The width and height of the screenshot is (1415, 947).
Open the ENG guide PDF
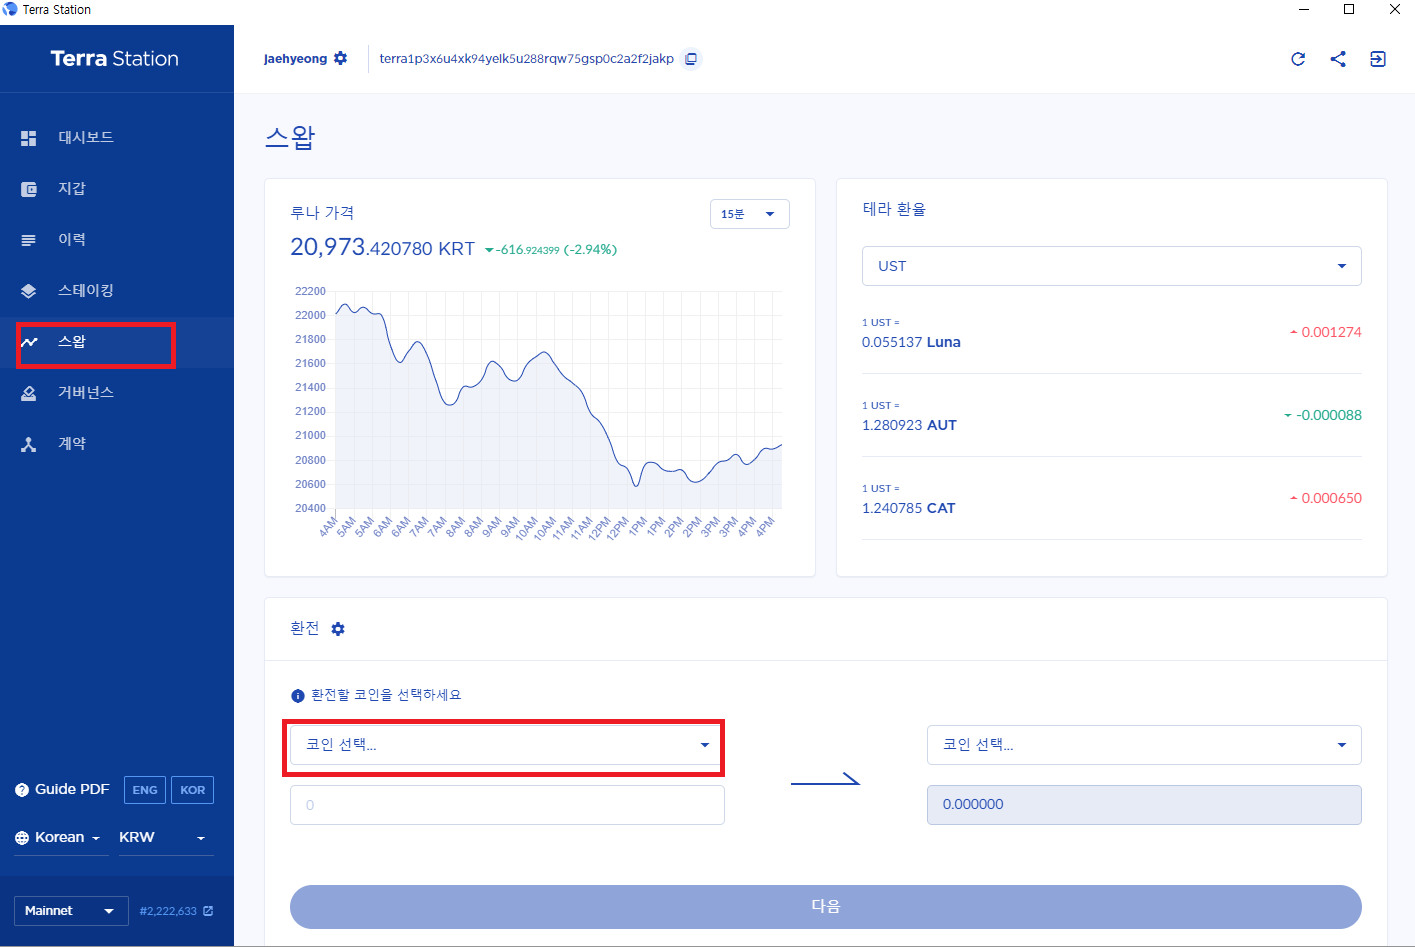pos(145,790)
